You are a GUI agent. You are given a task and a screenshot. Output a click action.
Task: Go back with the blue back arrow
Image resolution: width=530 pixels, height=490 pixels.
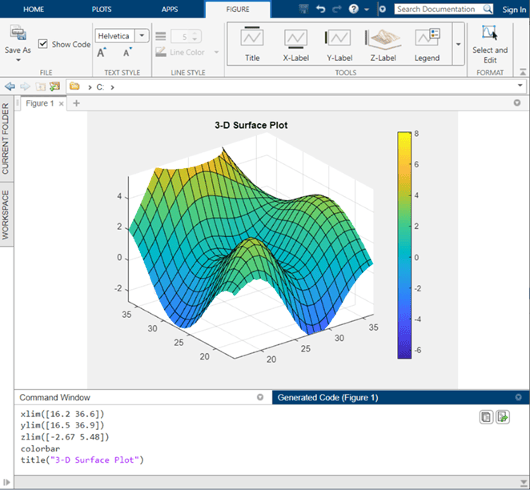pos(10,87)
